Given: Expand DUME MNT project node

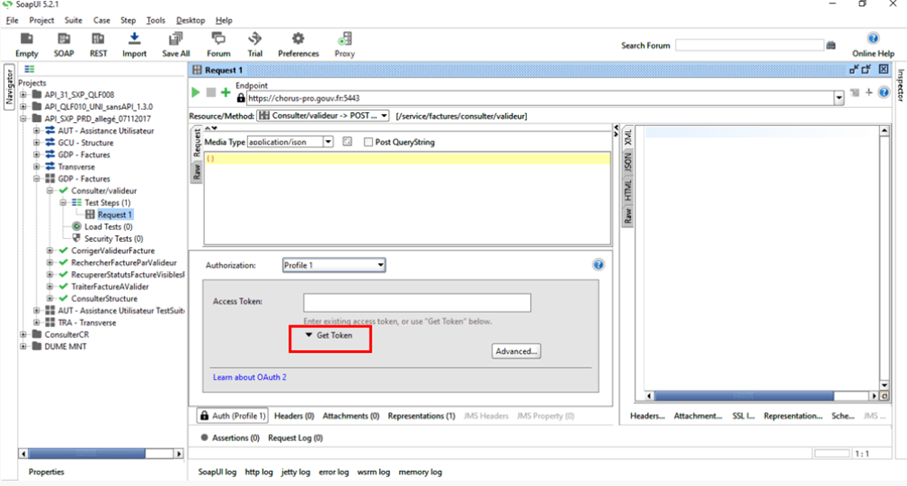Looking at the screenshot, I should pyautogui.click(x=23, y=347).
